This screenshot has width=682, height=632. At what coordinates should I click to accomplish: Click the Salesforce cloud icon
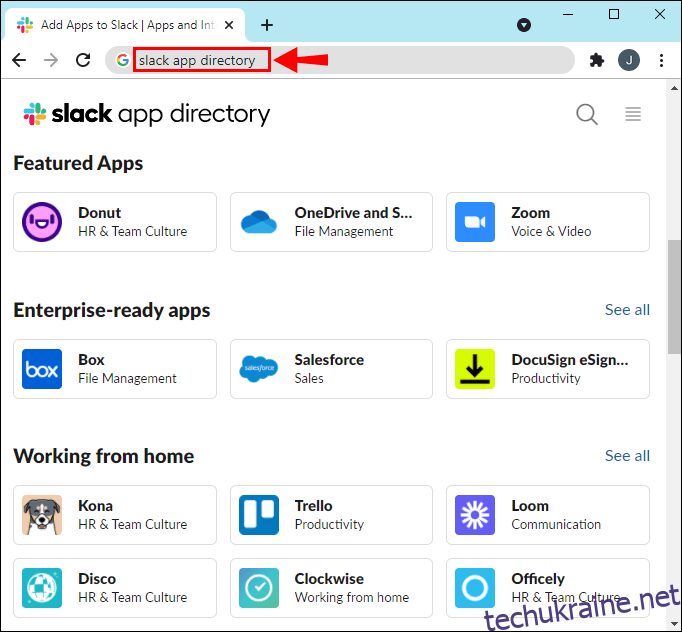click(259, 368)
